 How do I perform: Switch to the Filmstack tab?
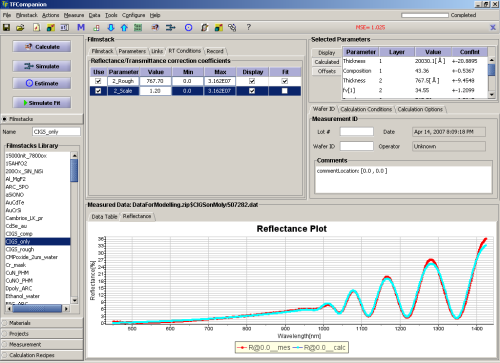click(x=102, y=51)
